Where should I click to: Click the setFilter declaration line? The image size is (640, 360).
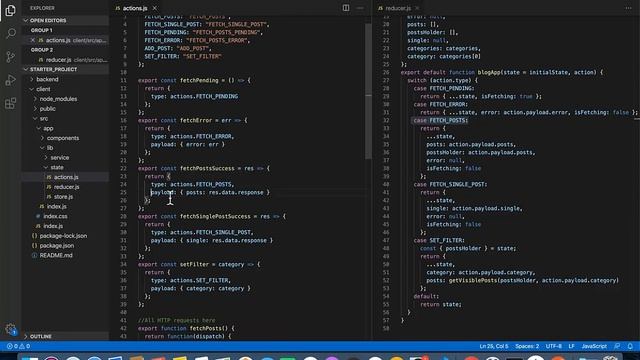pyautogui.click(x=199, y=264)
